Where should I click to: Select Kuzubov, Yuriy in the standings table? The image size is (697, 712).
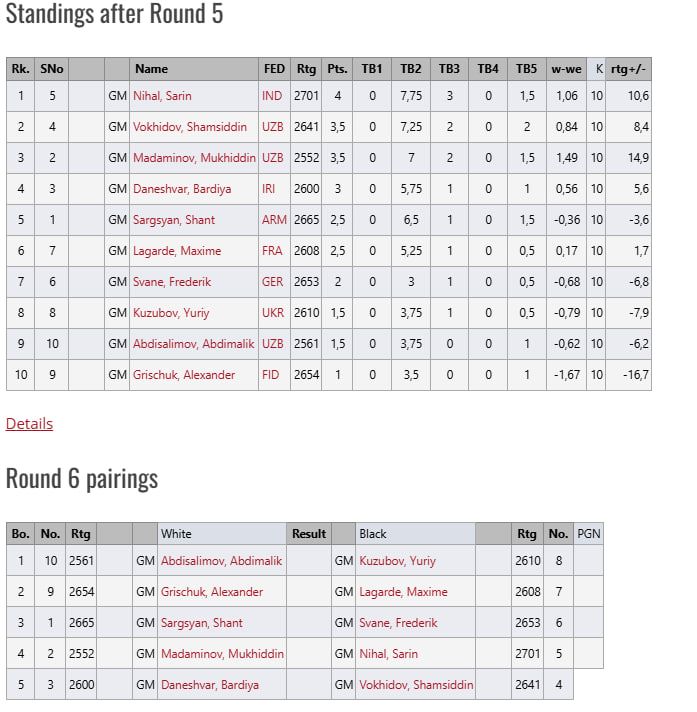[x=171, y=313]
